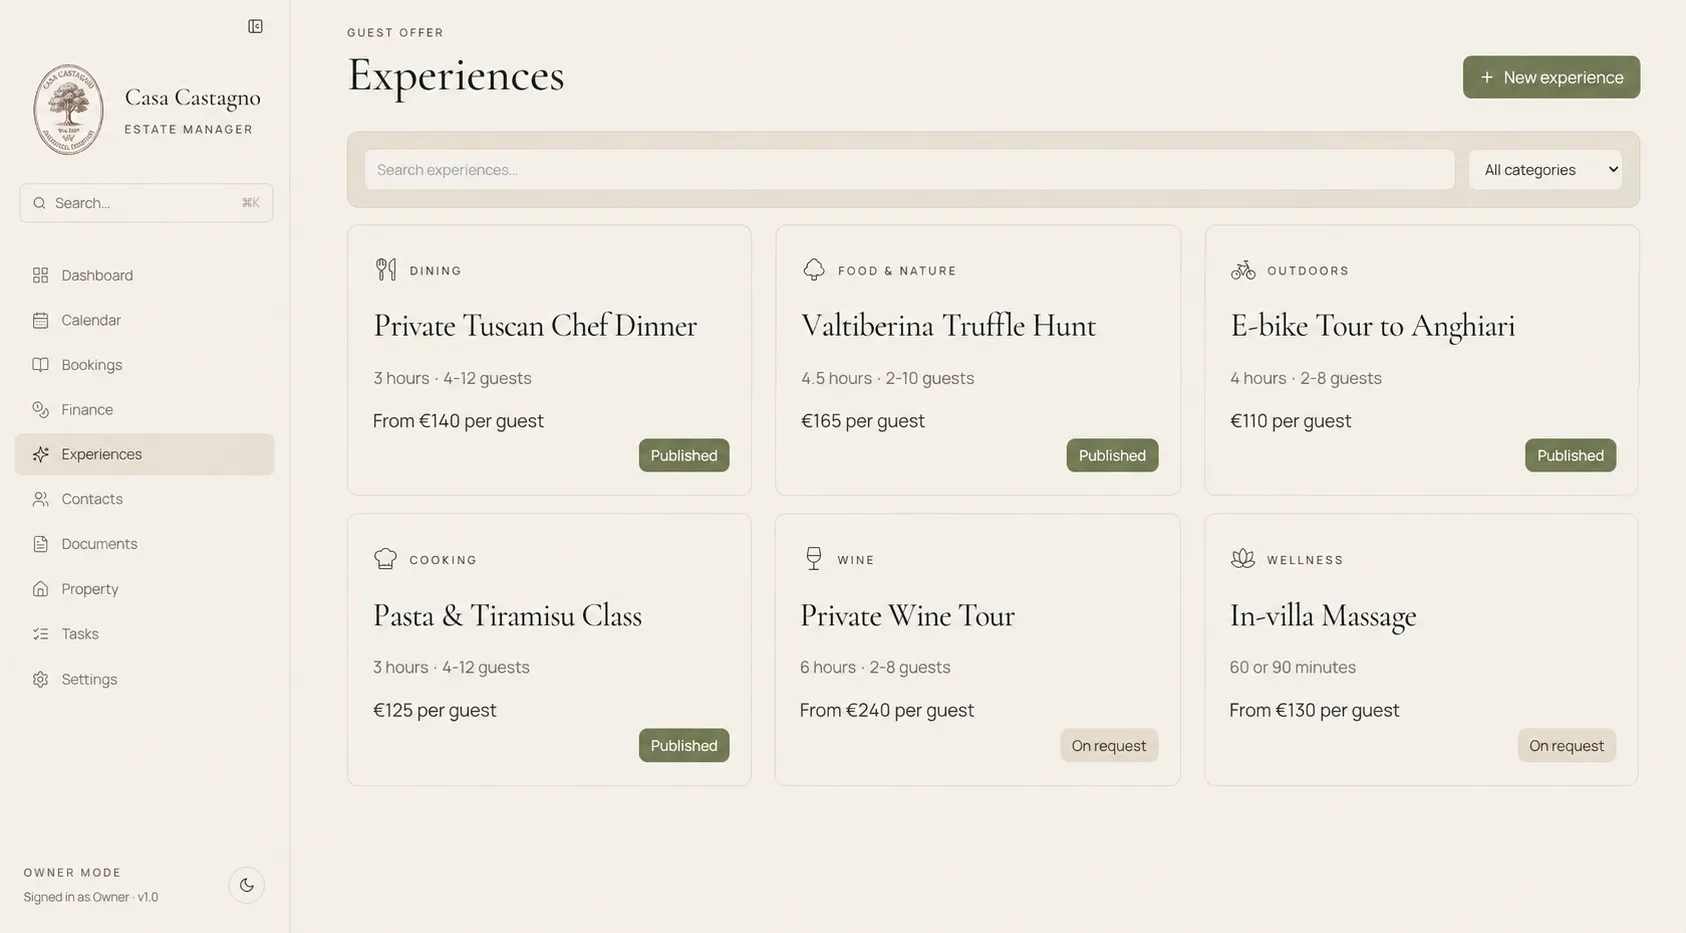Open the All categories dropdown
This screenshot has width=1686, height=933.
1546,170
